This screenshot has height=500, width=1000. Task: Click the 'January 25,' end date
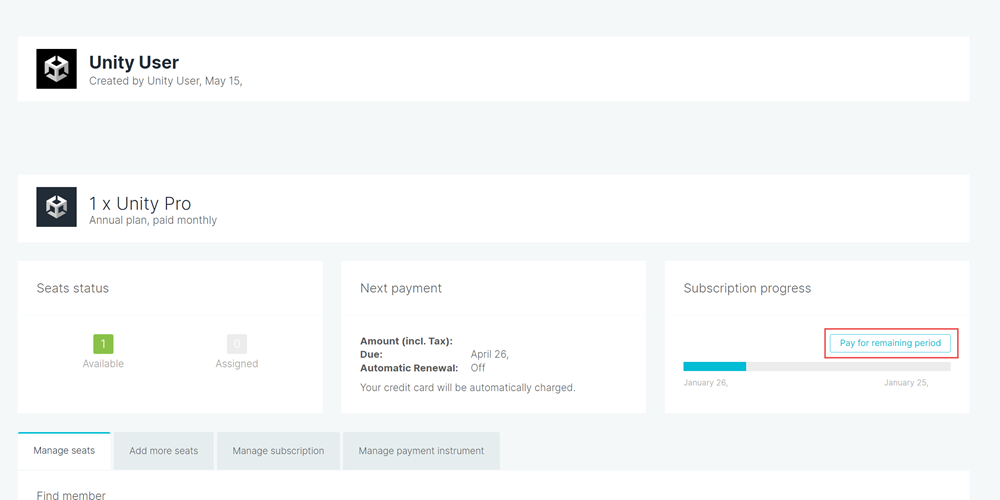pyautogui.click(x=906, y=383)
